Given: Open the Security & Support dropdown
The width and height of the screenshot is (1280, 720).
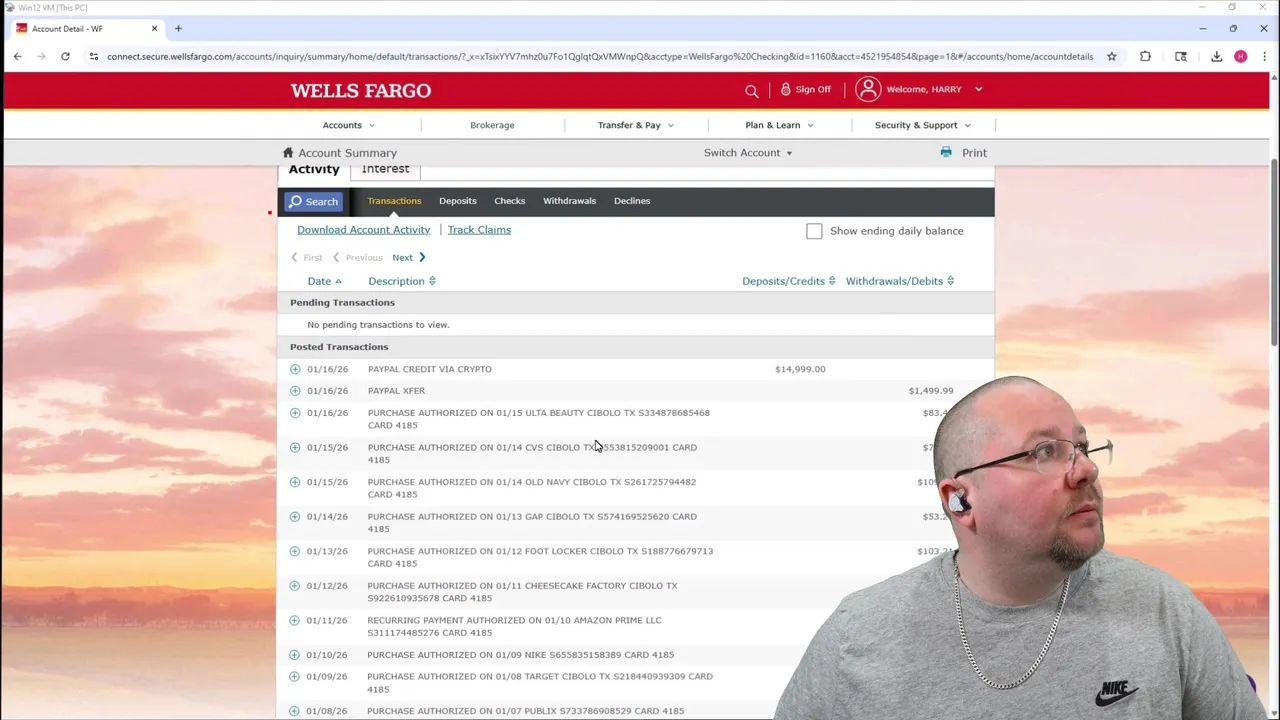Looking at the screenshot, I should point(923,125).
